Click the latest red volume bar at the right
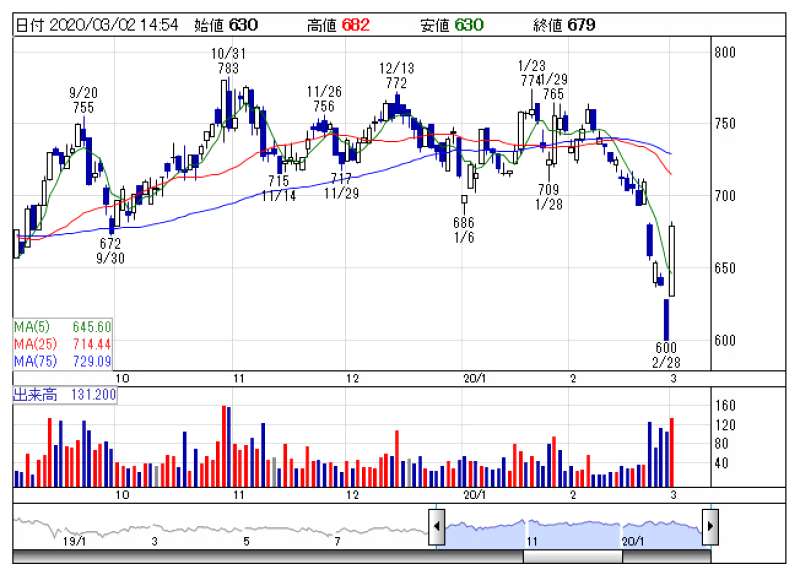The height and width of the screenshot is (575, 800). click(672, 453)
